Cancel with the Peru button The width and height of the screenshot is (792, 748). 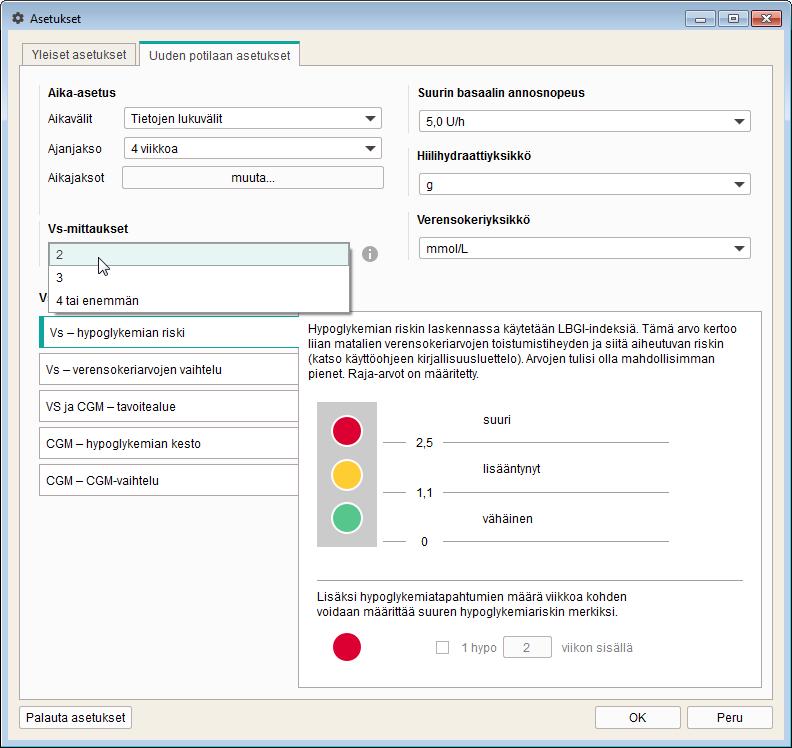[x=729, y=718]
